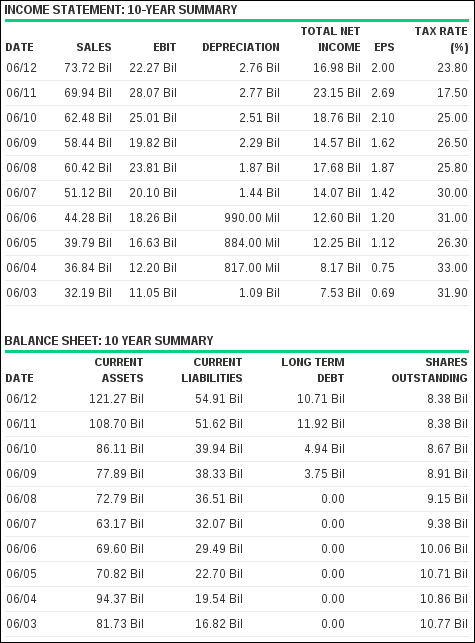Viewport: 475px width, 643px height.
Task: Select the LONG TERM DEBT header
Action: click(x=313, y=370)
